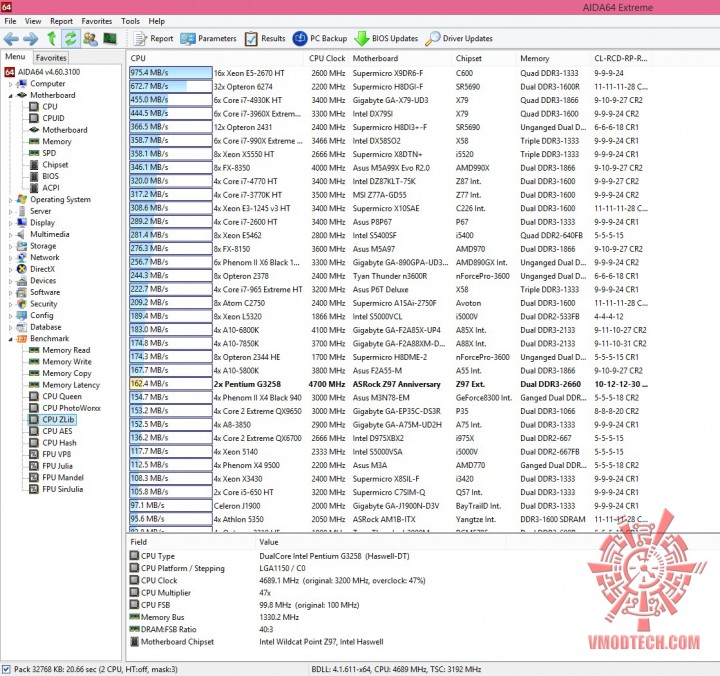Click the 975.4 MB/s result bar
Image resolution: width=720 pixels, height=676 pixels.
[x=170, y=73]
